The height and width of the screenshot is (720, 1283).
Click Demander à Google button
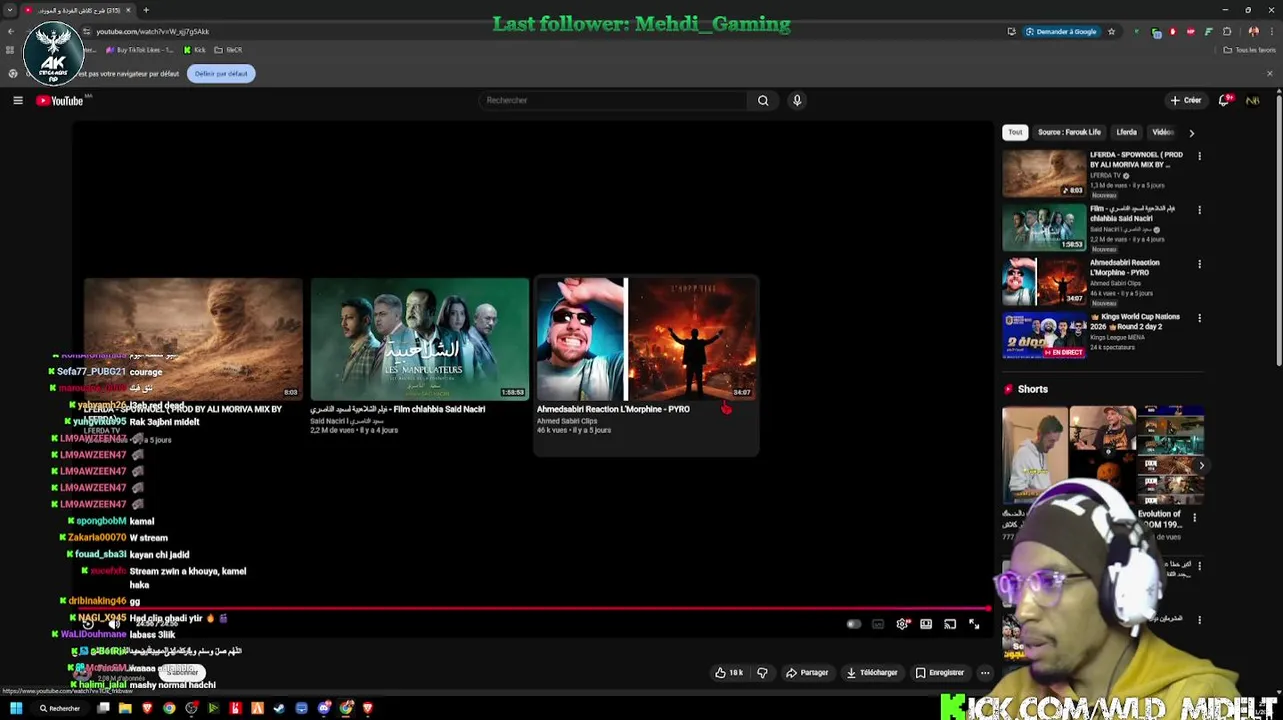[1062, 31]
